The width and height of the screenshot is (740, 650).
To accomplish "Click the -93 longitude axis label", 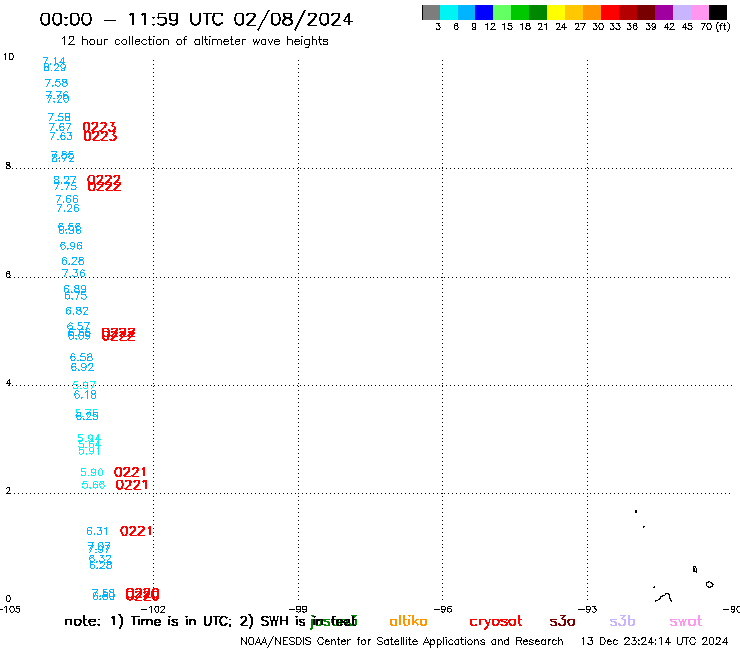I will [x=588, y=609].
